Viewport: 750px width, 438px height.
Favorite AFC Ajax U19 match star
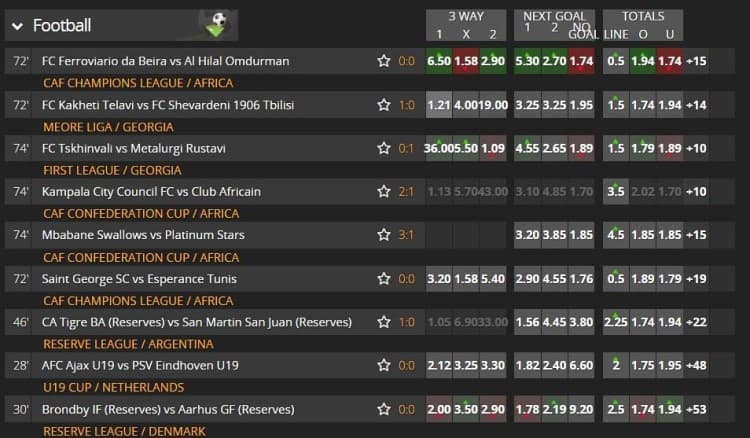coord(384,365)
